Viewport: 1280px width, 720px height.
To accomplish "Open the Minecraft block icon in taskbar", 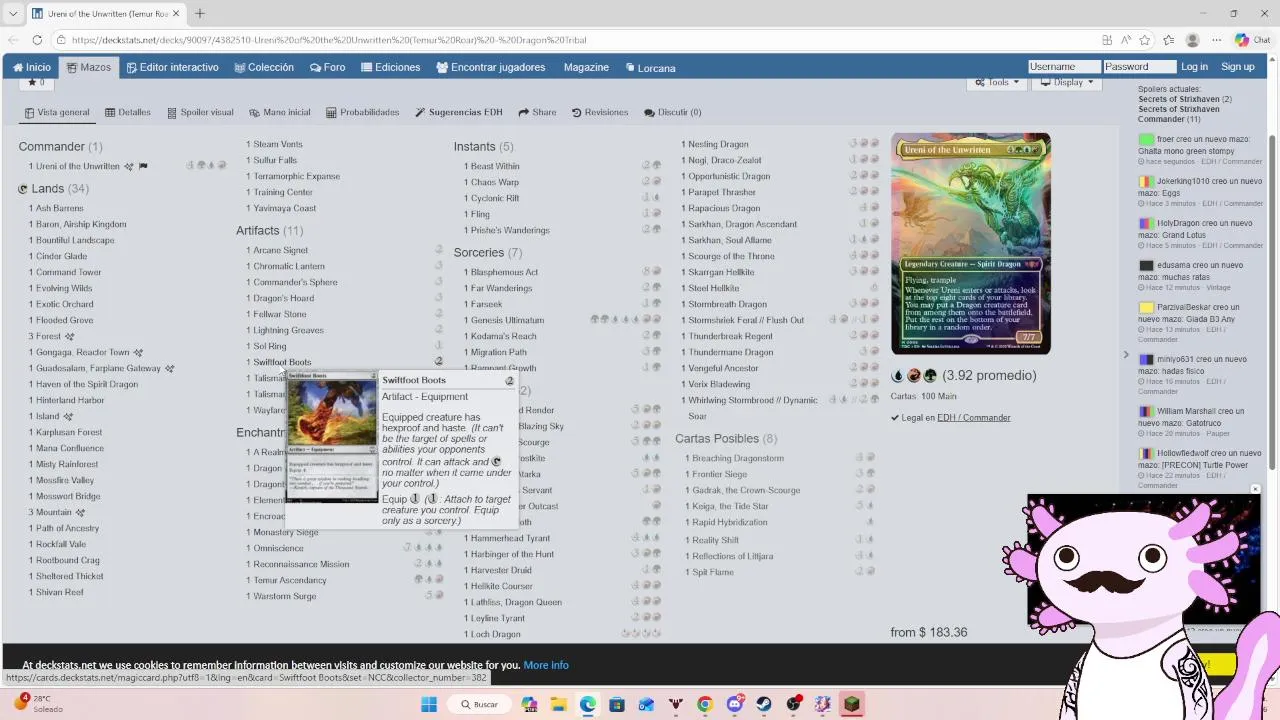I will tap(852, 704).
